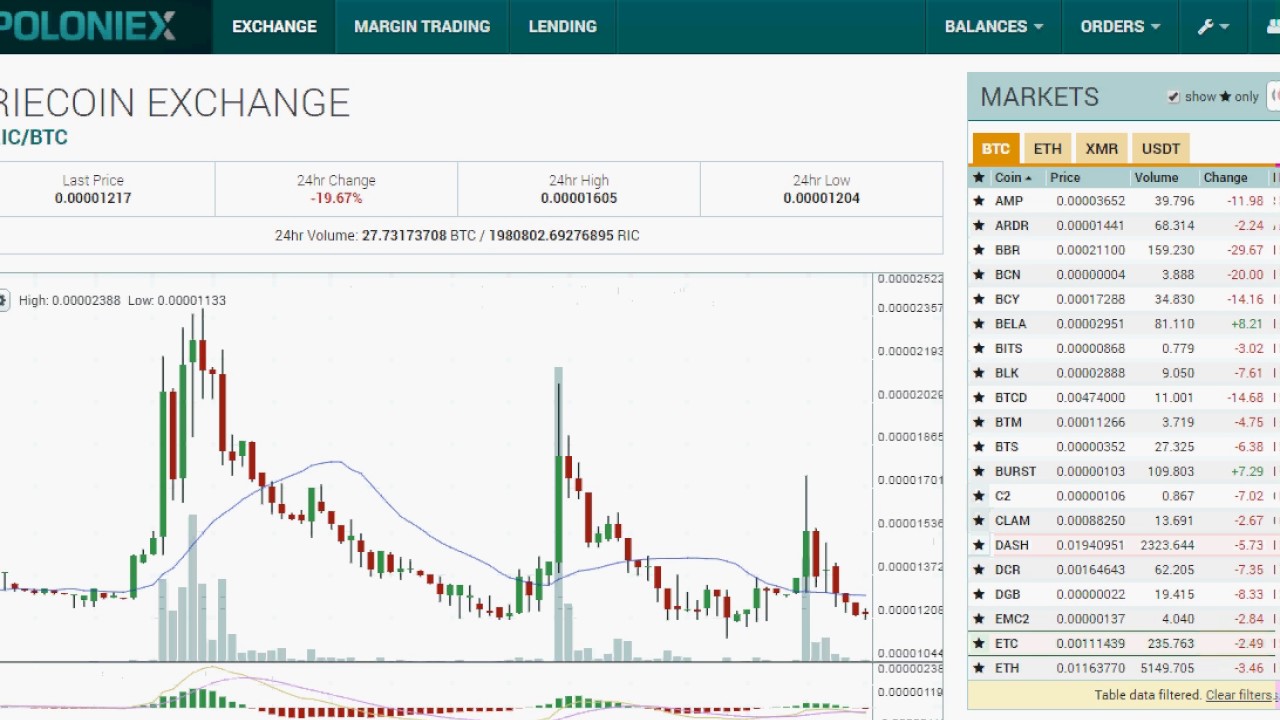Star the BTCD market row

click(x=979, y=398)
